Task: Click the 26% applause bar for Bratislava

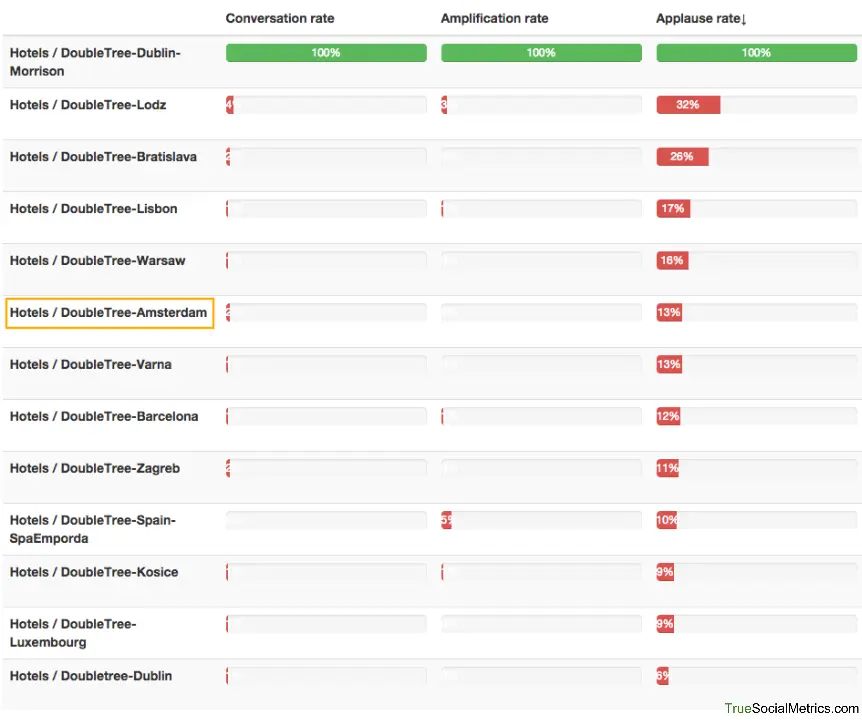Action: click(682, 157)
